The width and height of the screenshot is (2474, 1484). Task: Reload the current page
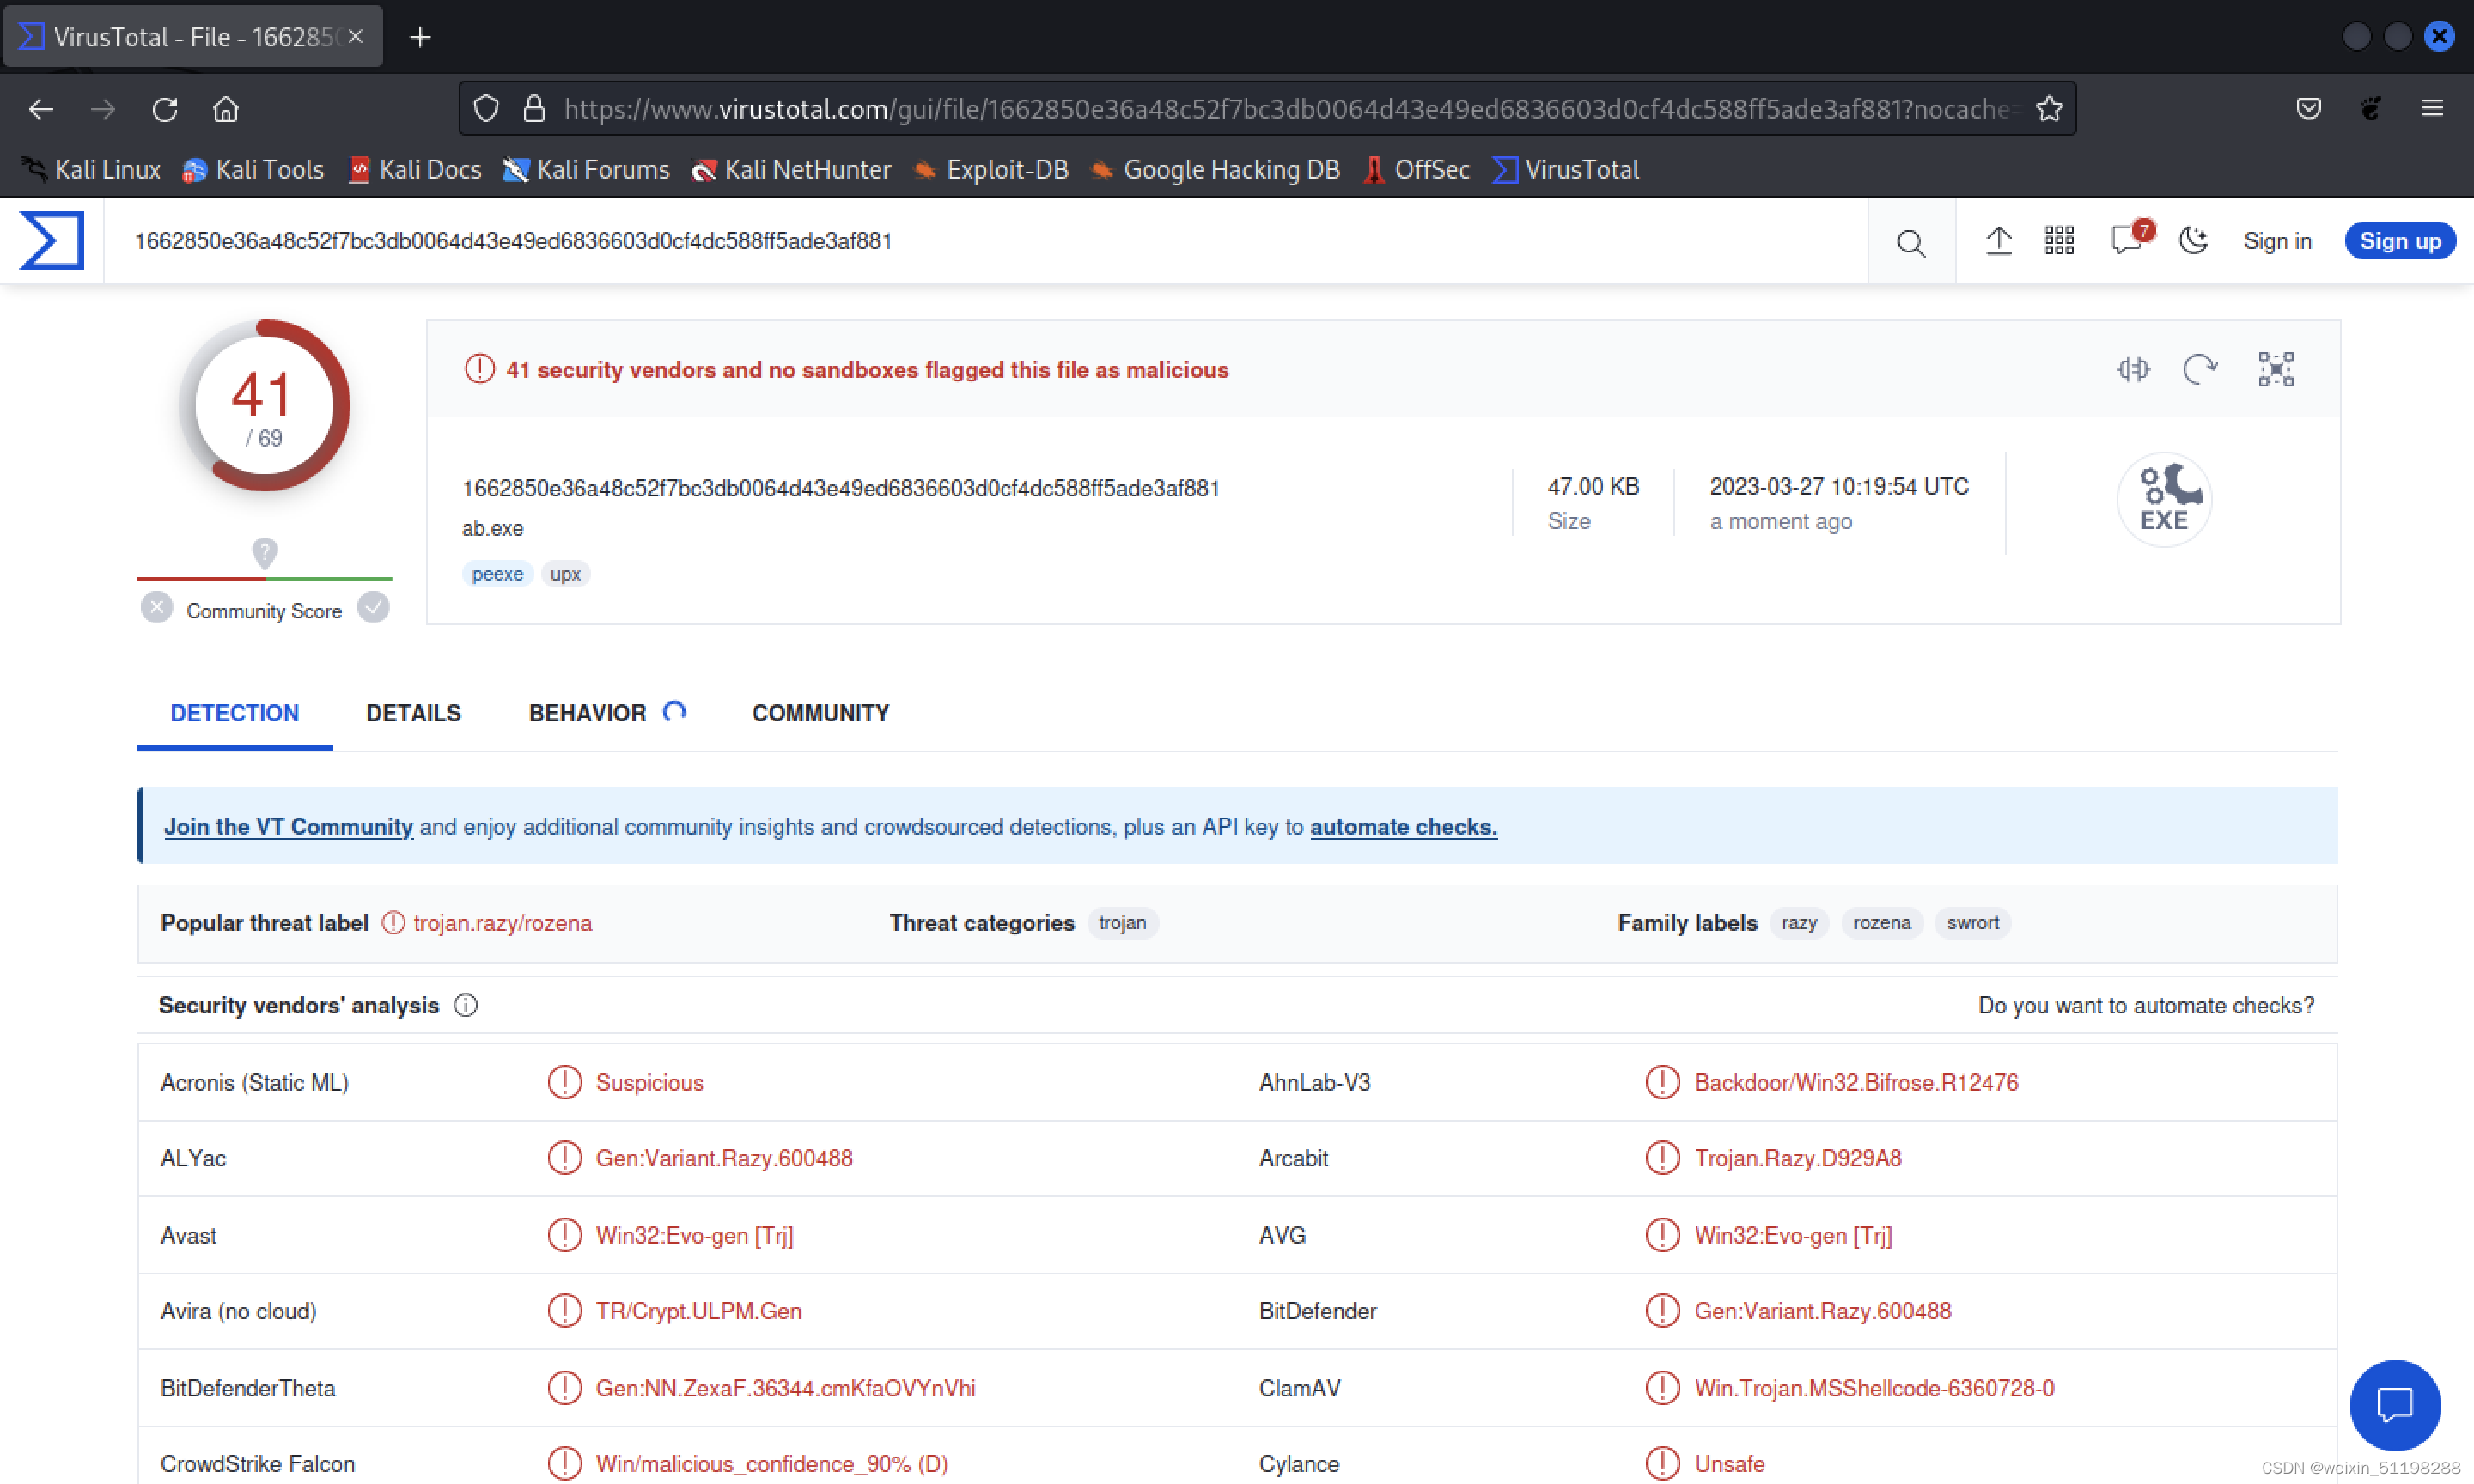(164, 109)
